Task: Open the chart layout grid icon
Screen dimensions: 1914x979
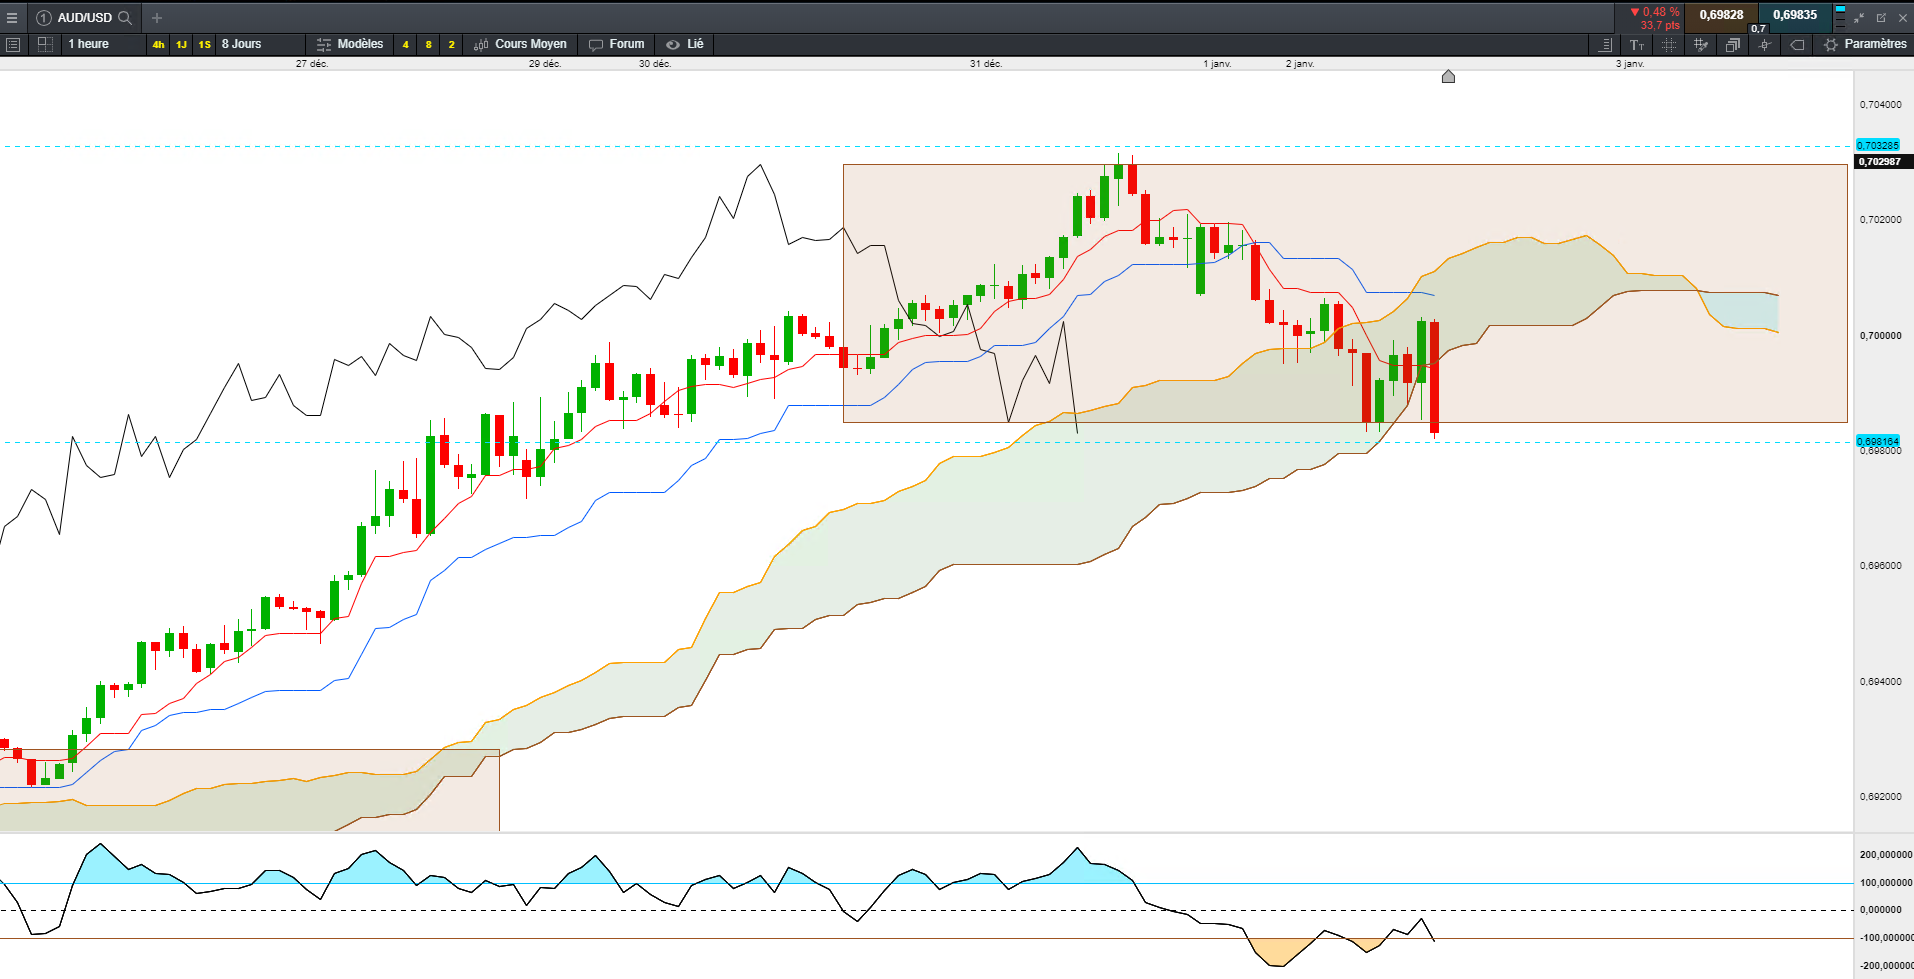Action: 45,44
